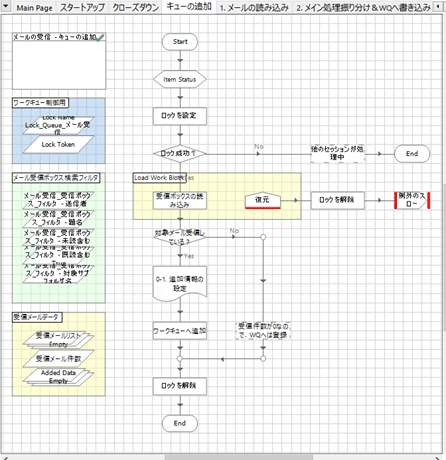The height and width of the screenshot is (460, 446).
Task: Select the フィルタ - 送信者 data item
Action: coord(58,200)
